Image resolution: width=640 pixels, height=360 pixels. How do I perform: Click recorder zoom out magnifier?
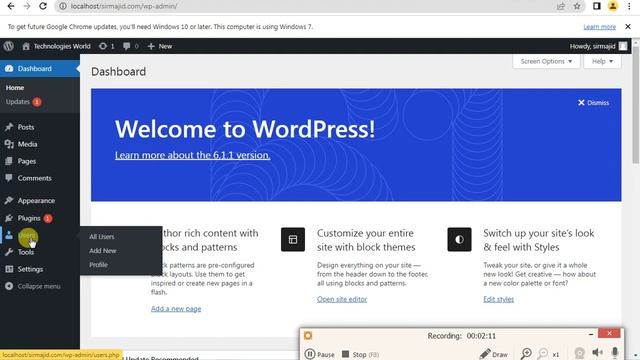542,353
